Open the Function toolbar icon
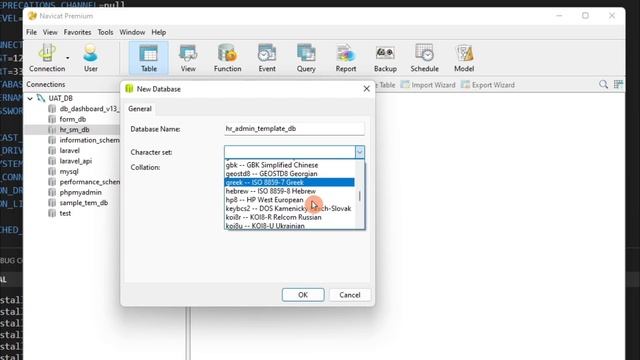The height and width of the screenshot is (360, 640). pyautogui.click(x=227, y=58)
